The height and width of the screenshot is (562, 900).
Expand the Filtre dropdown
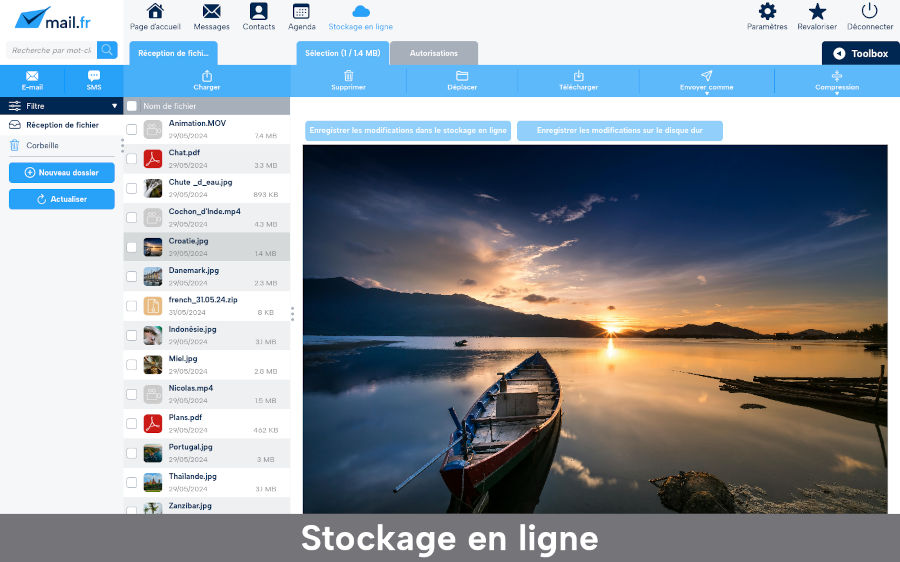[x=62, y=106]
